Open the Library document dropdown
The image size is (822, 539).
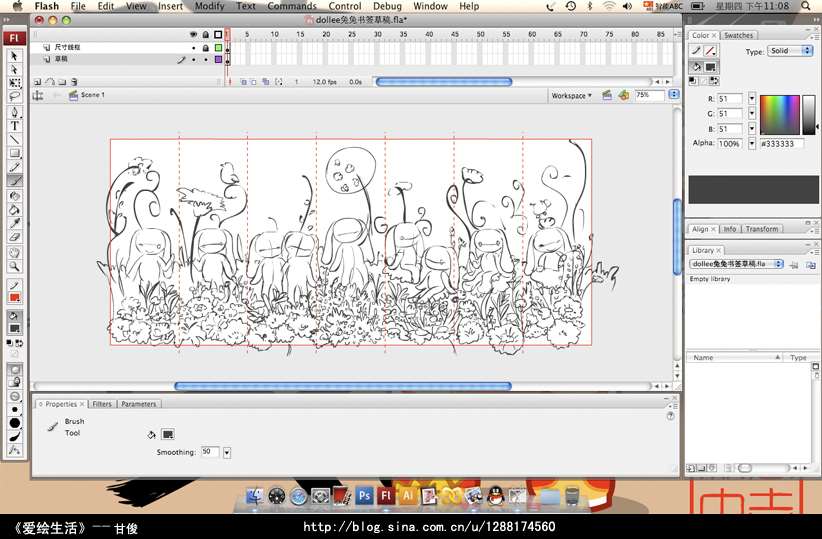(x=736, y=264)
